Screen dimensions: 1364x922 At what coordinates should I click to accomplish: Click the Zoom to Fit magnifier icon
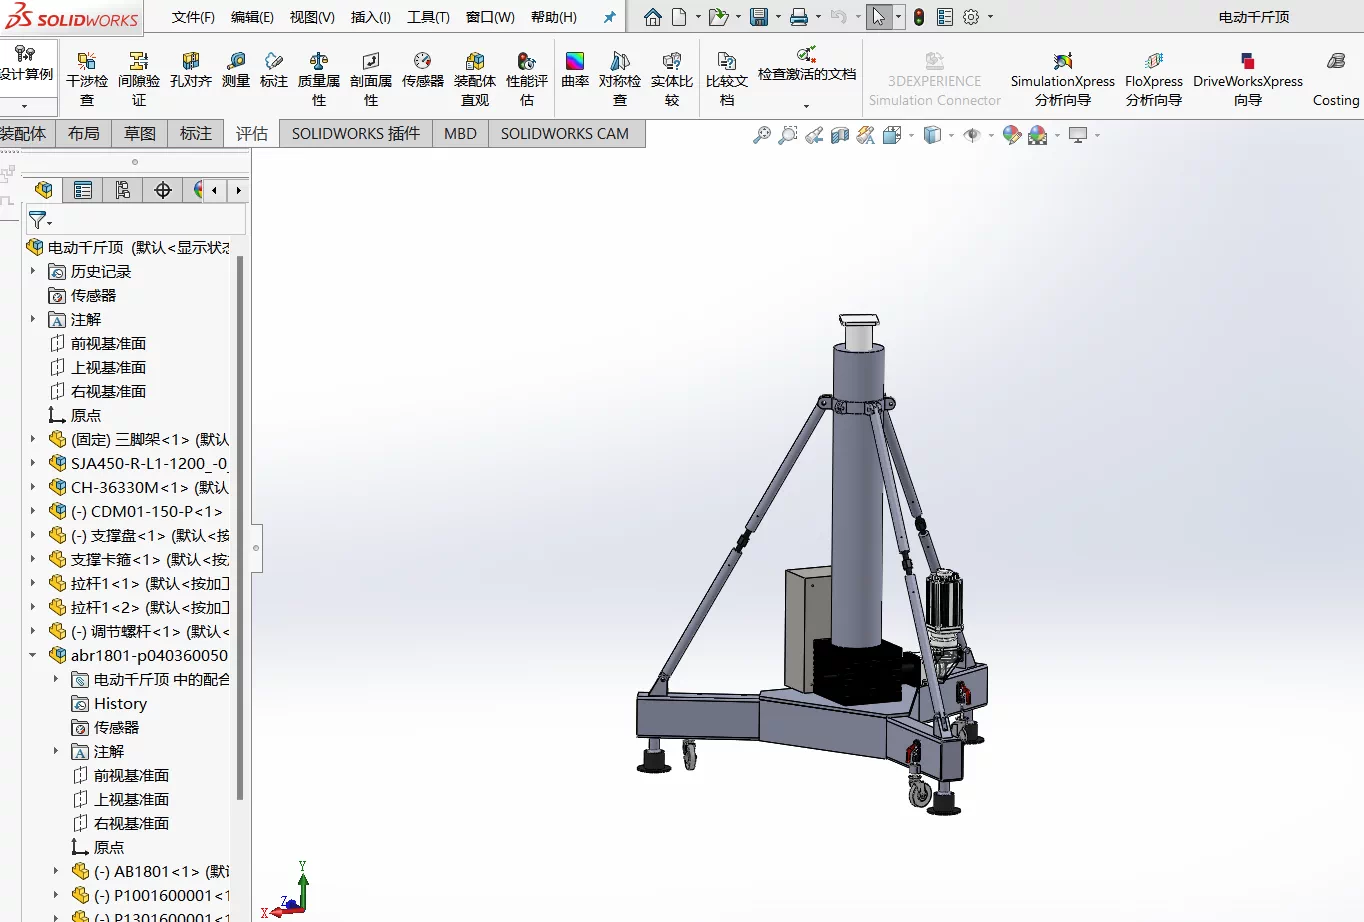762,135
